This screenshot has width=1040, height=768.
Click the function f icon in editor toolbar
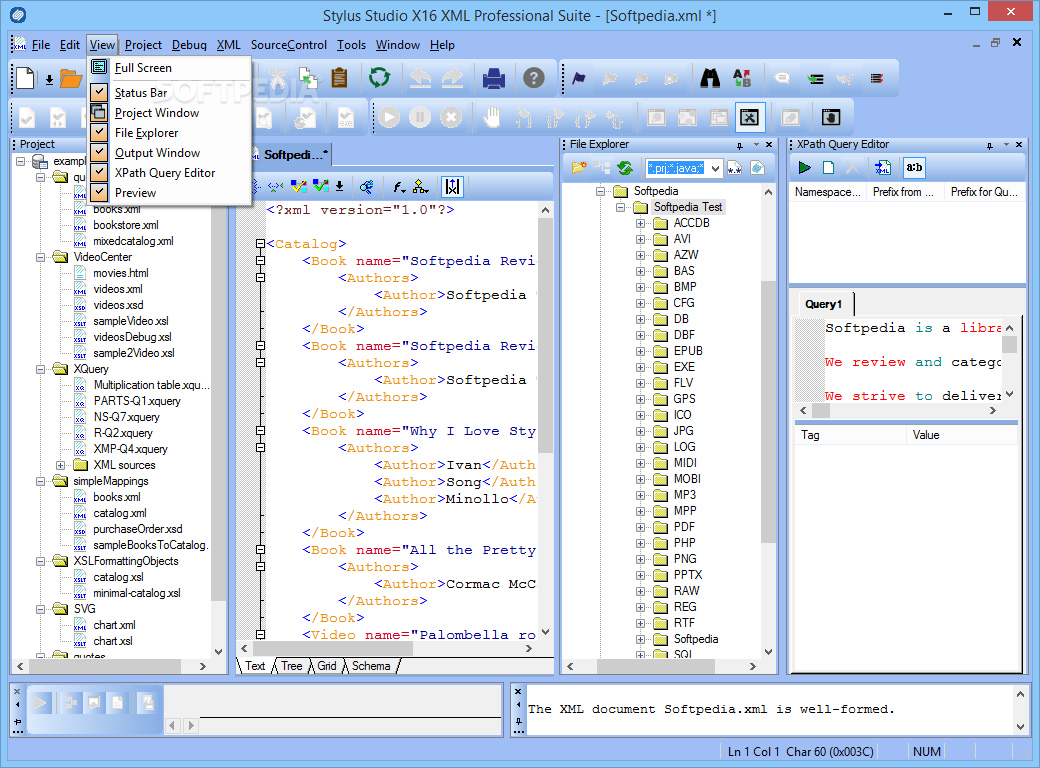click(399, 187)
